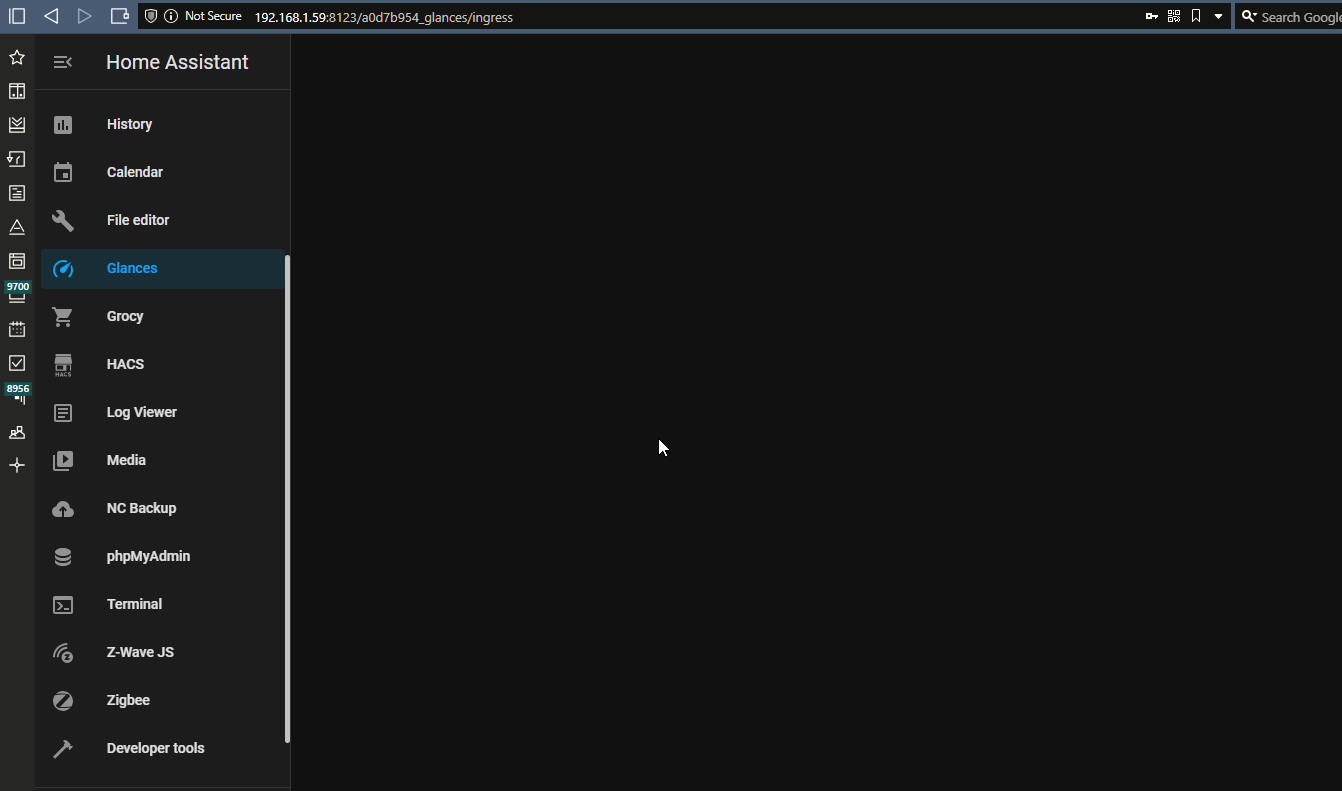The image size is (1342, 791).
Task: Open Z-Wave JS using its wave icon
Action: coord(62,652)
